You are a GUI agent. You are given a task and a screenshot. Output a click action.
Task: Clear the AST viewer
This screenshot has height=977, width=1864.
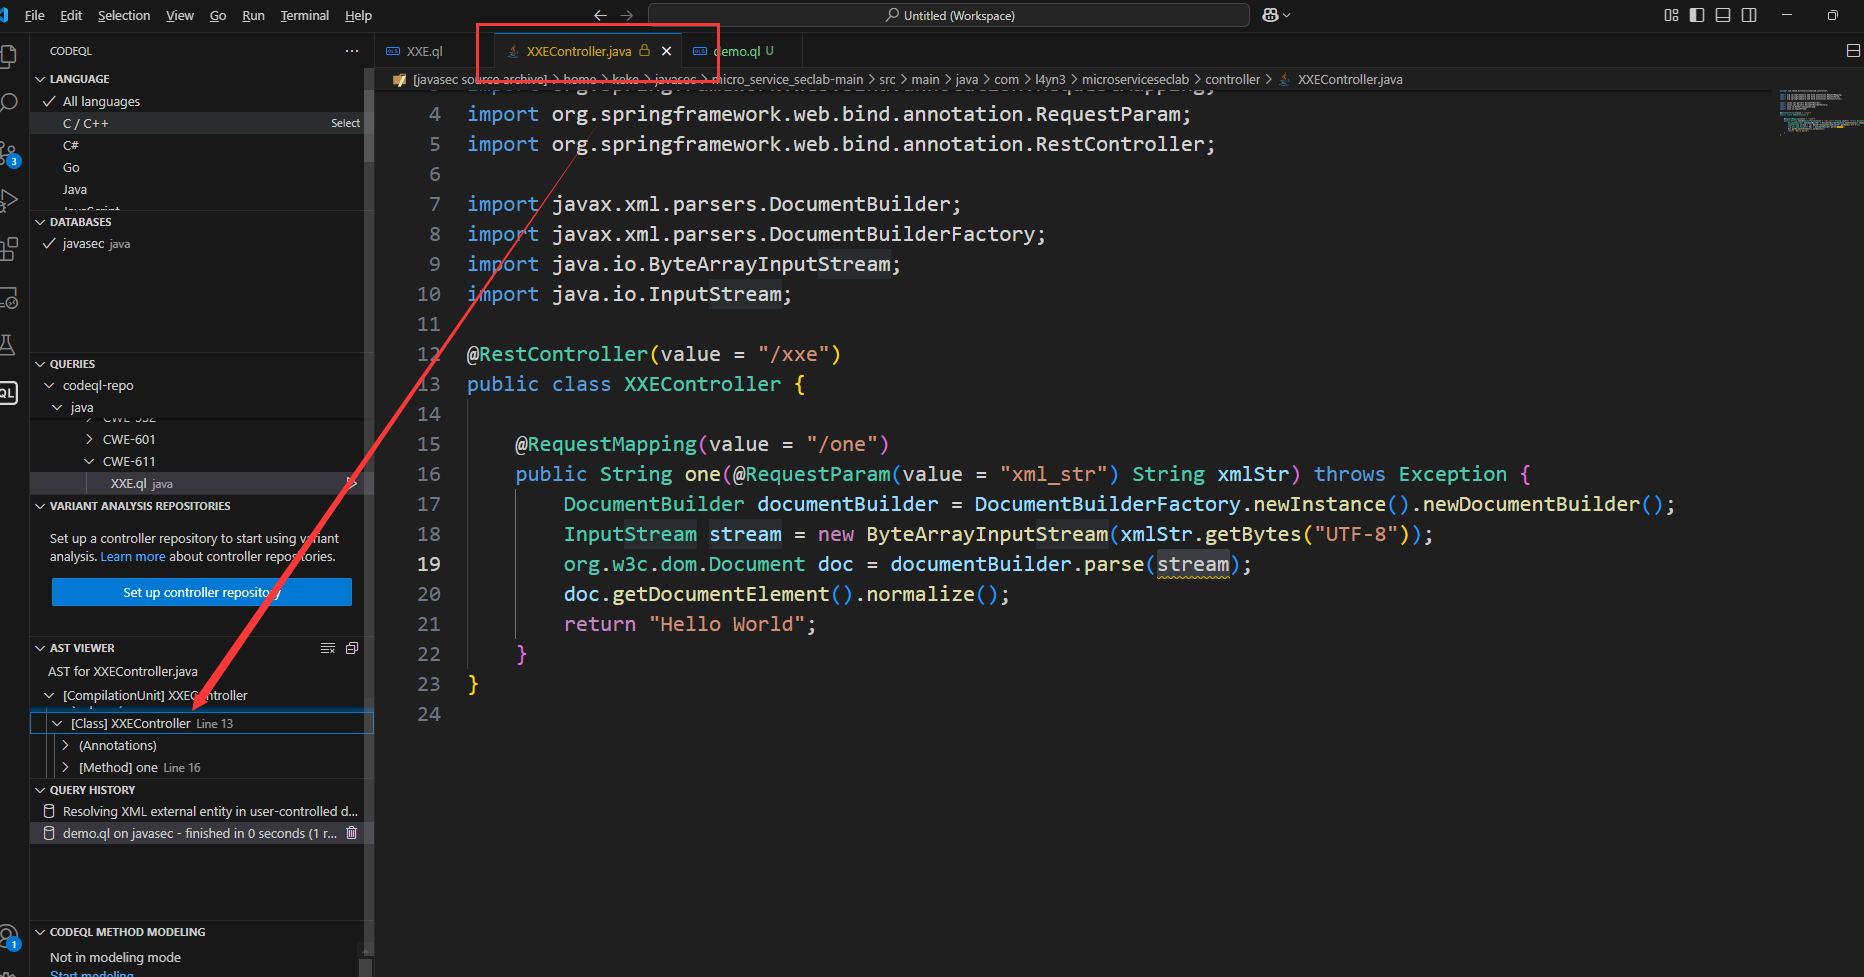[328, 648]
